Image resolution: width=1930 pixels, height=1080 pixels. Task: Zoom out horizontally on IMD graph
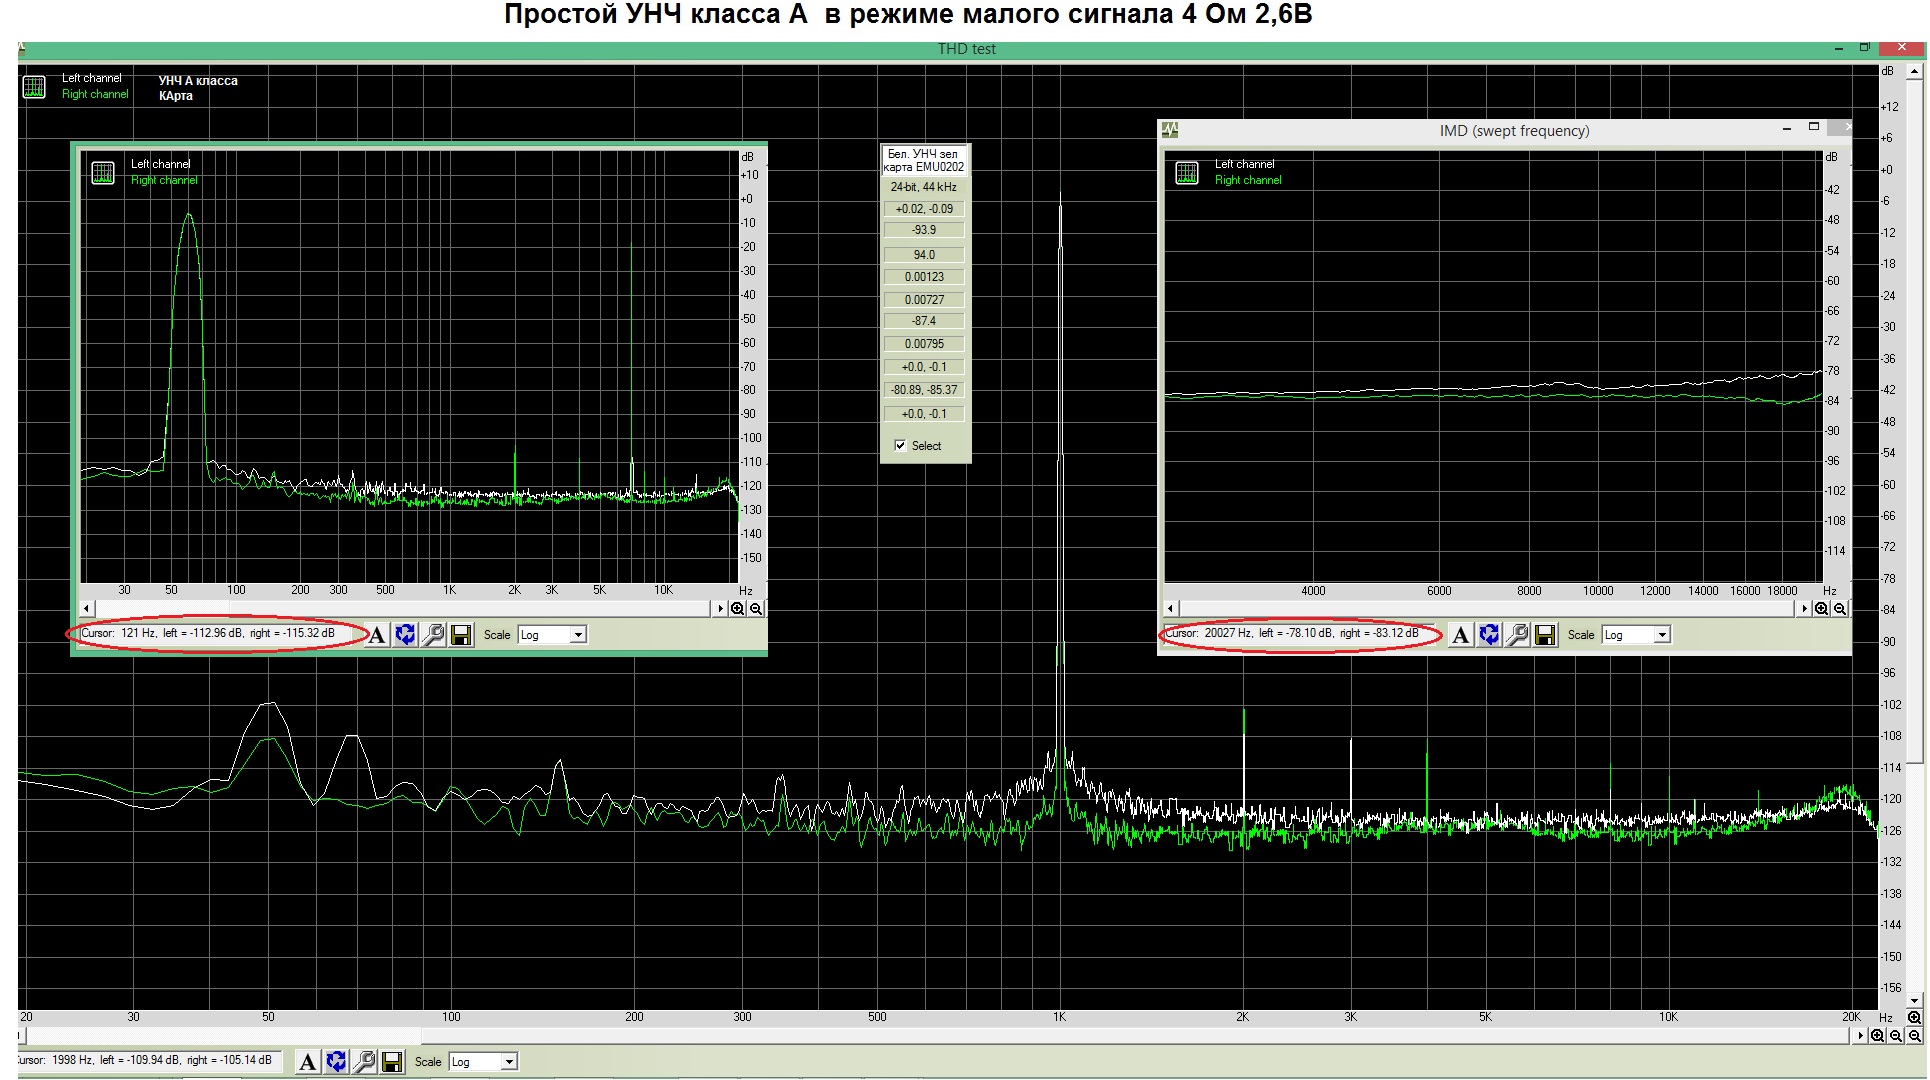[x=1840, y=608]
